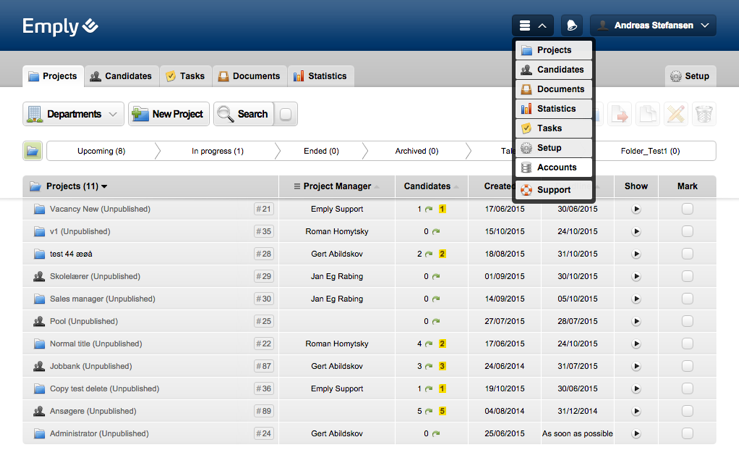
Task: Click the notification bell icon in header
Action: pyautogui.click(x=572, y=26)
